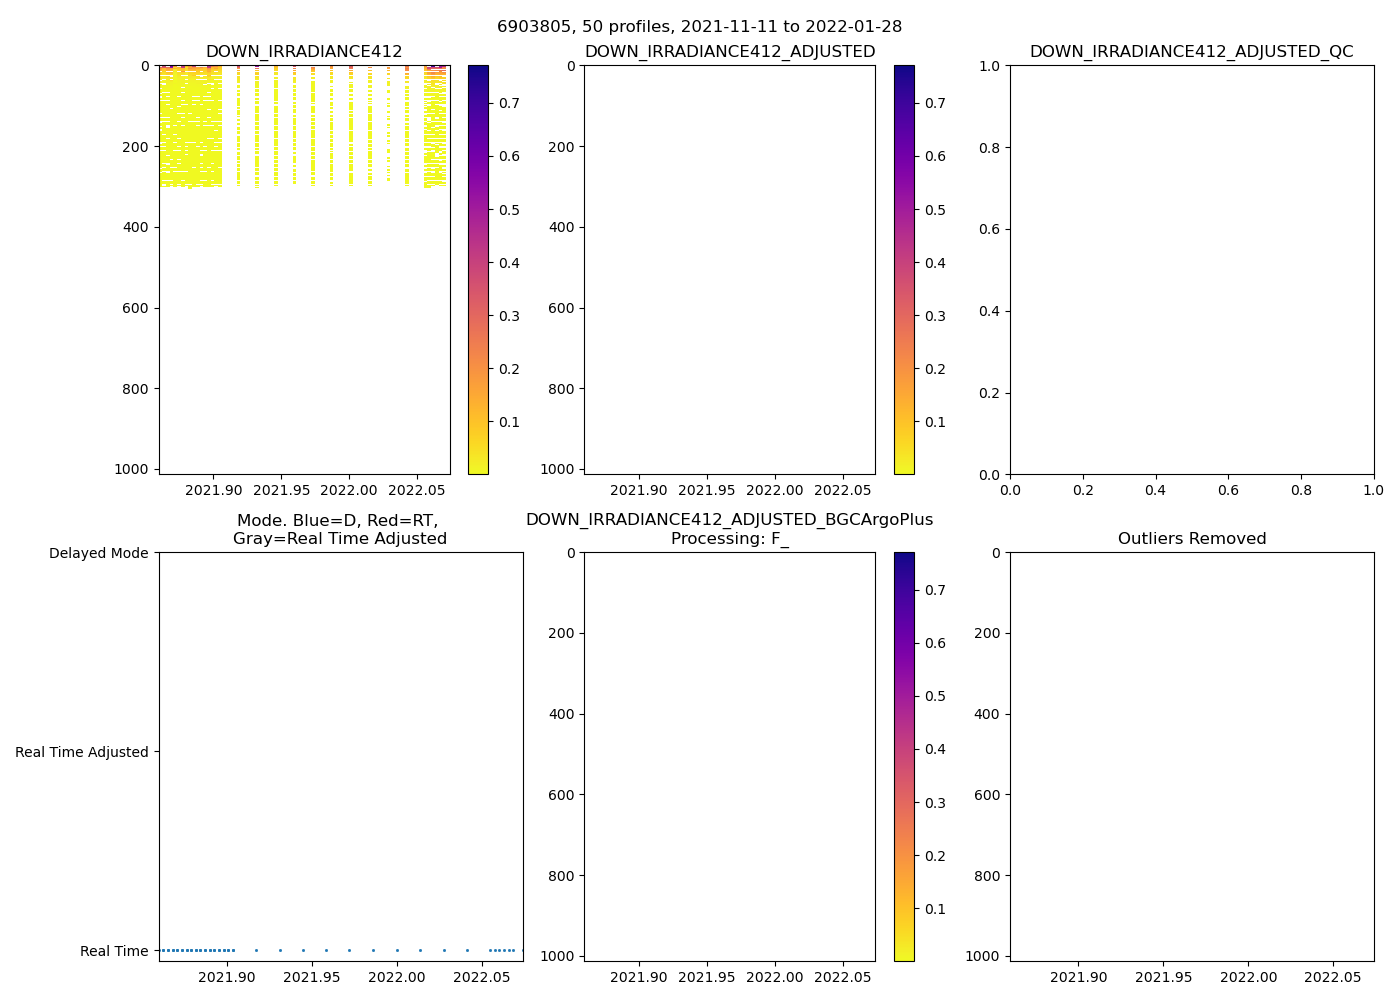
Task: Click the figure title with float ID 6903805
Action: tap(699, 27)
